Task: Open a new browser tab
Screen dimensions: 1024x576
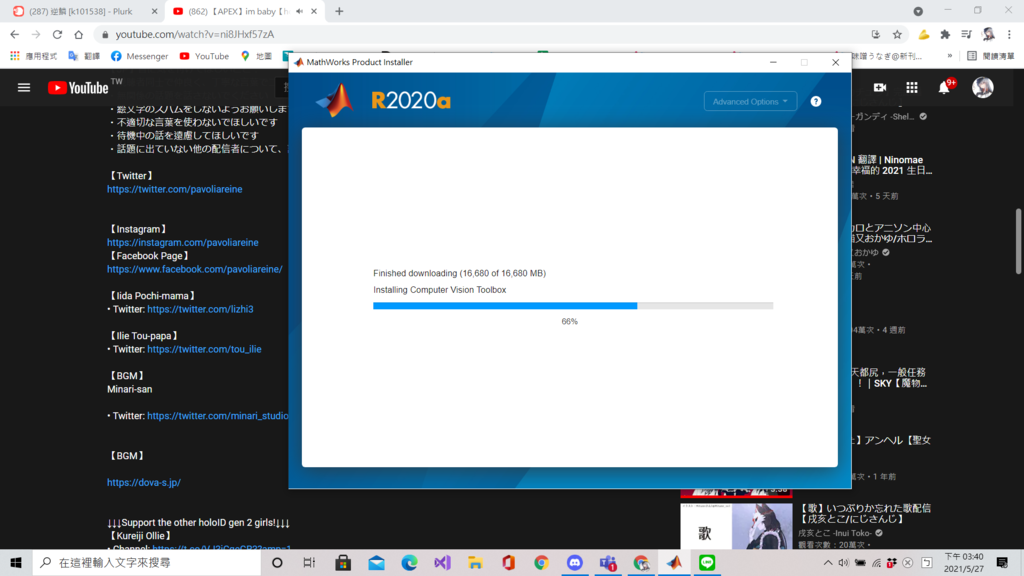Action: pos(339,11)
